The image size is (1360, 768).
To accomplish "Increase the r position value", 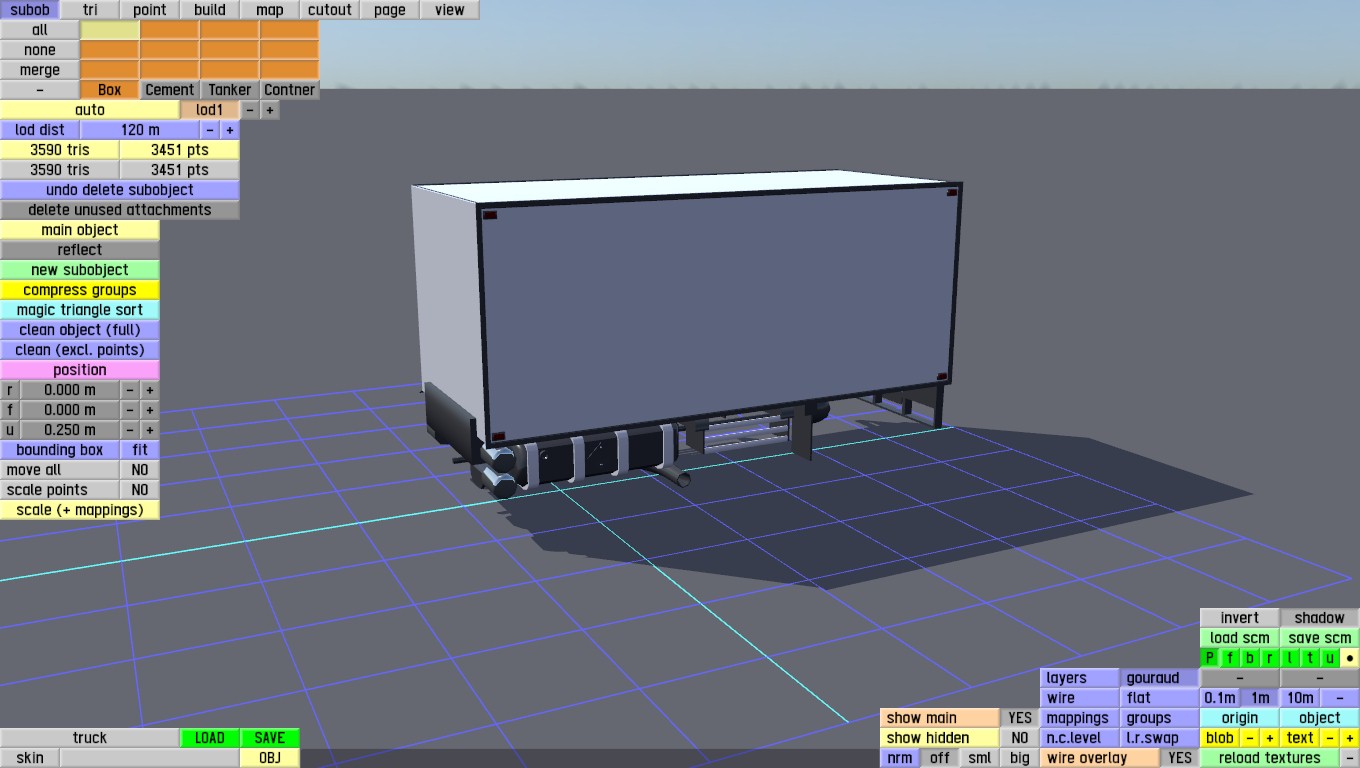I will pos(150,390).
